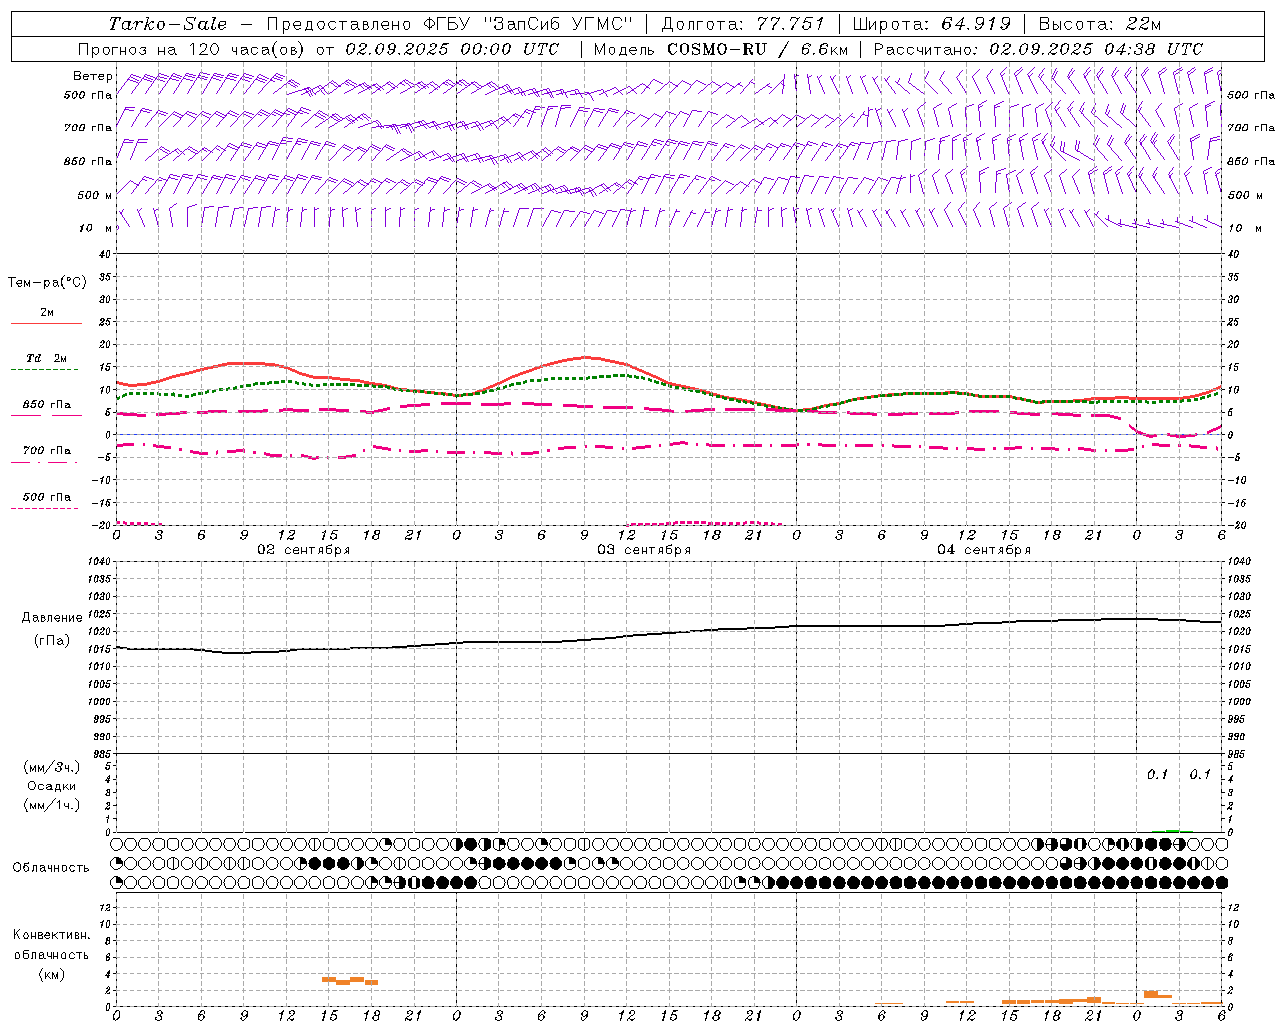Image resolution: width=1280 pixels, height=1024 pixels.
Task: Click the black pressure curve line
Action: click(x=669, y=634)
